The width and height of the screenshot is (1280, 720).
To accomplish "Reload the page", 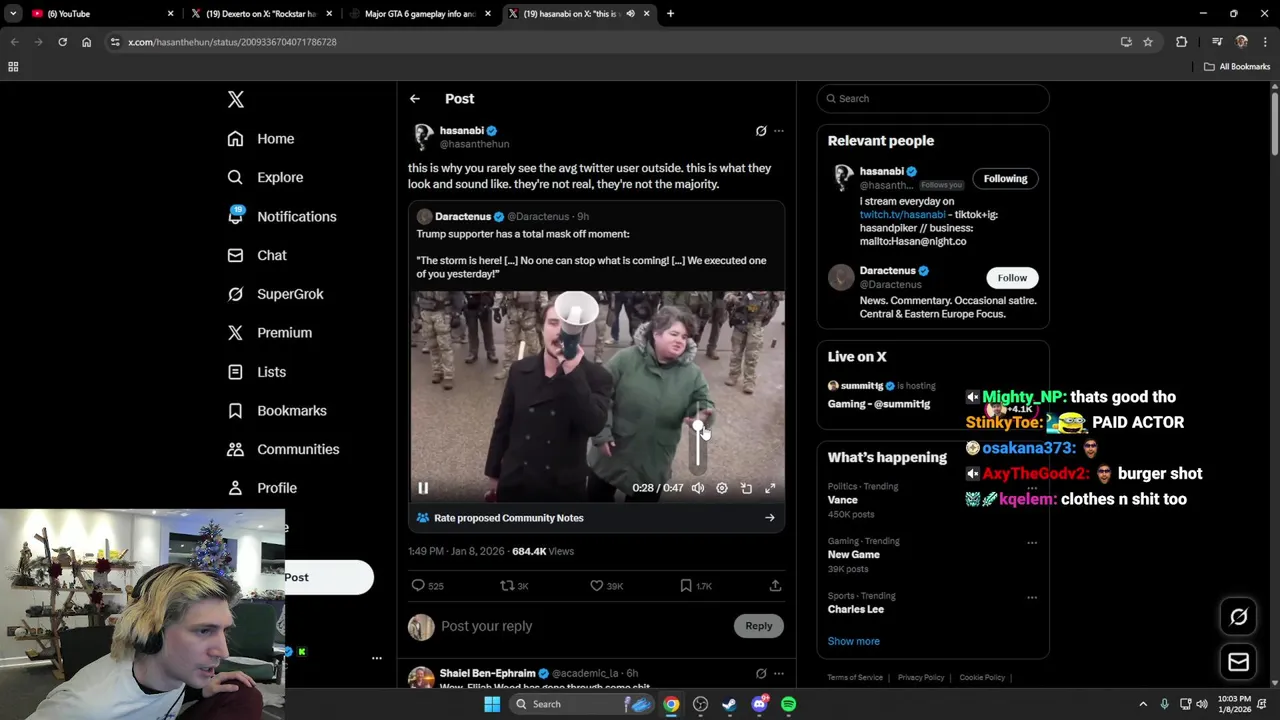I will (62, 42).
